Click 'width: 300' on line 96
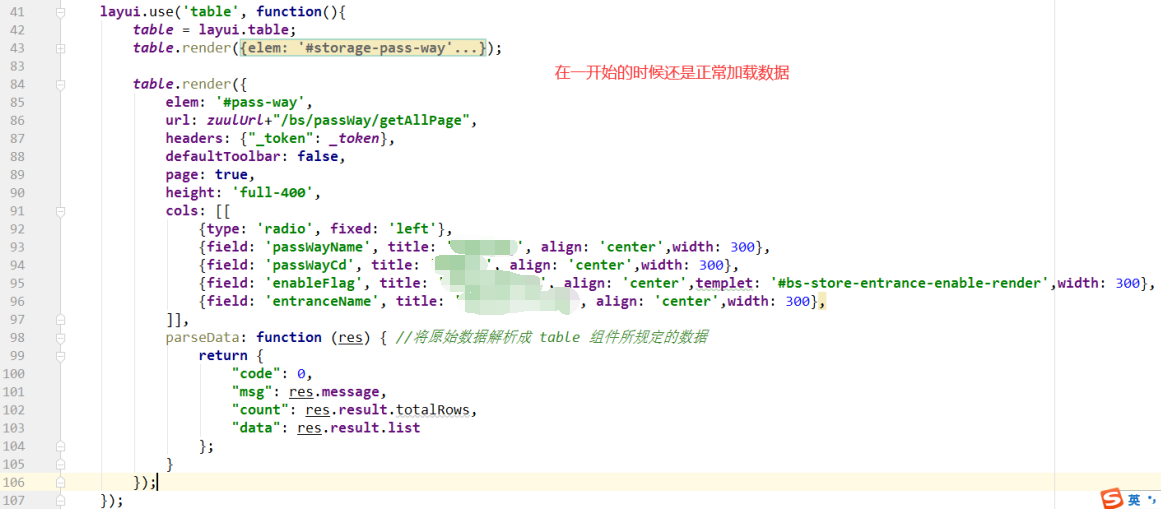 tap(770, 302)
